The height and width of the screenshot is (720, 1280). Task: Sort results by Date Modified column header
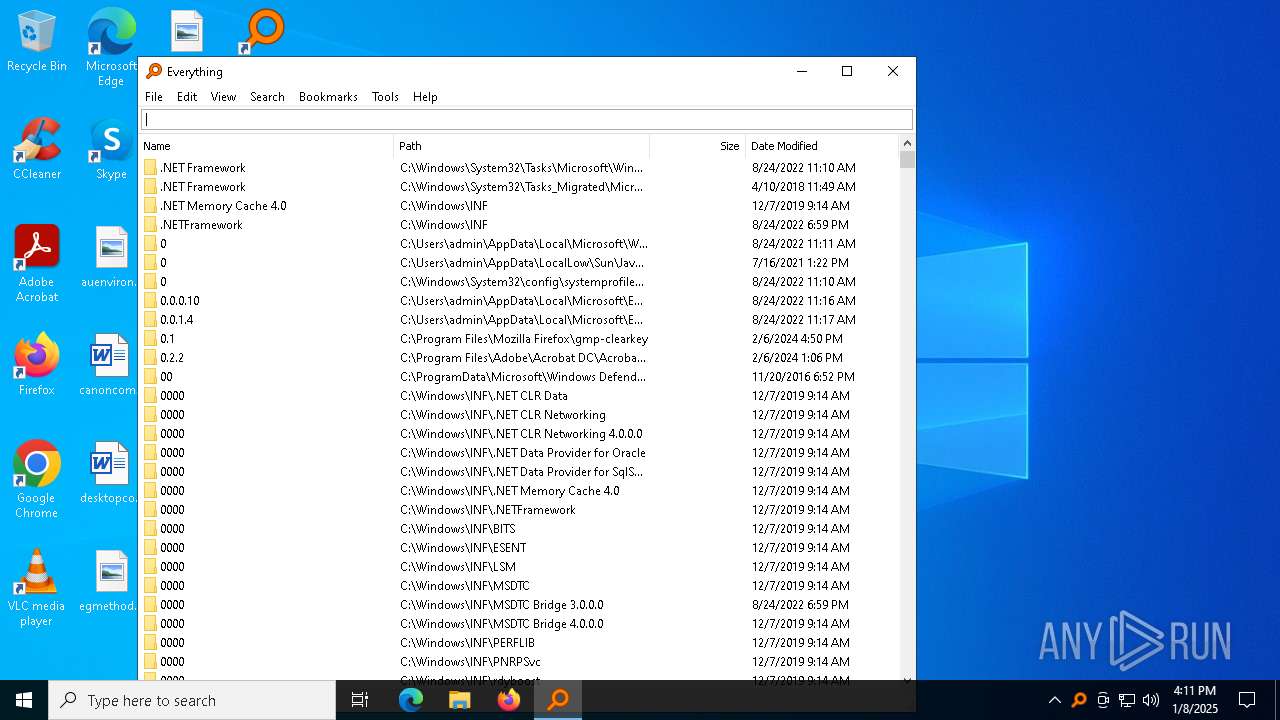(822, 146)
